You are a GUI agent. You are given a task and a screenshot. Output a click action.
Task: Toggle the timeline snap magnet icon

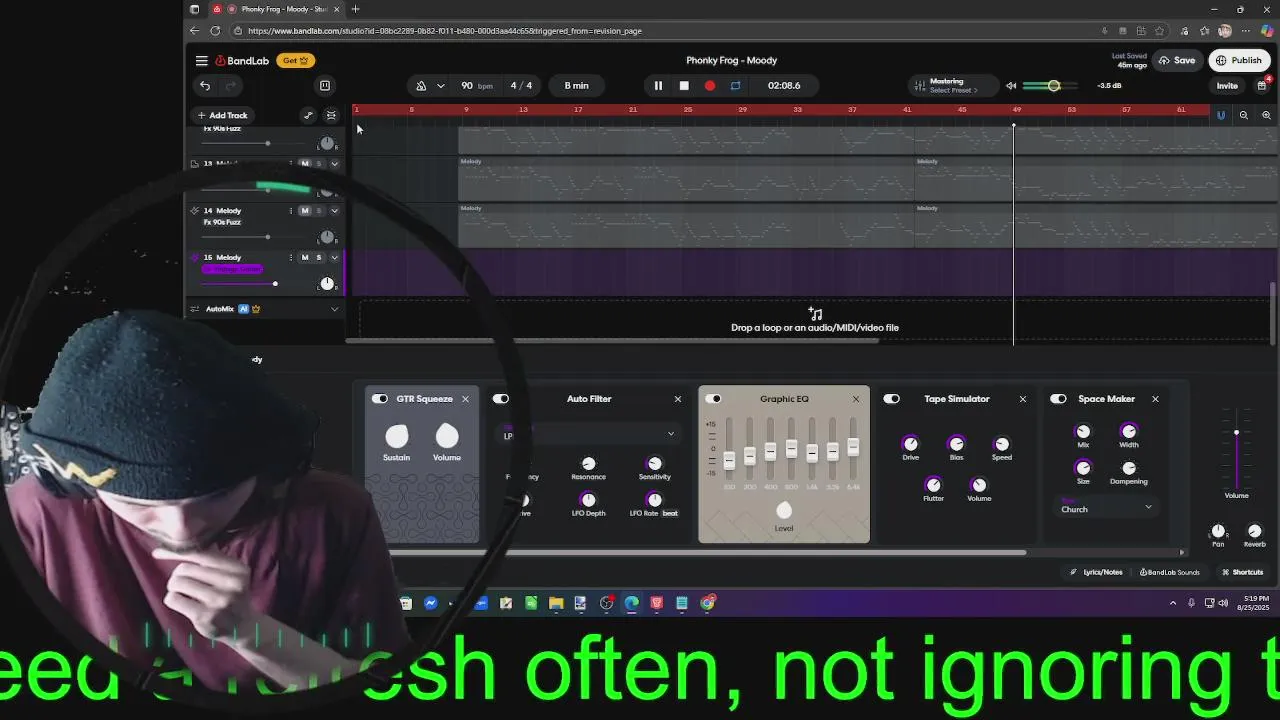click(1221, 115)
